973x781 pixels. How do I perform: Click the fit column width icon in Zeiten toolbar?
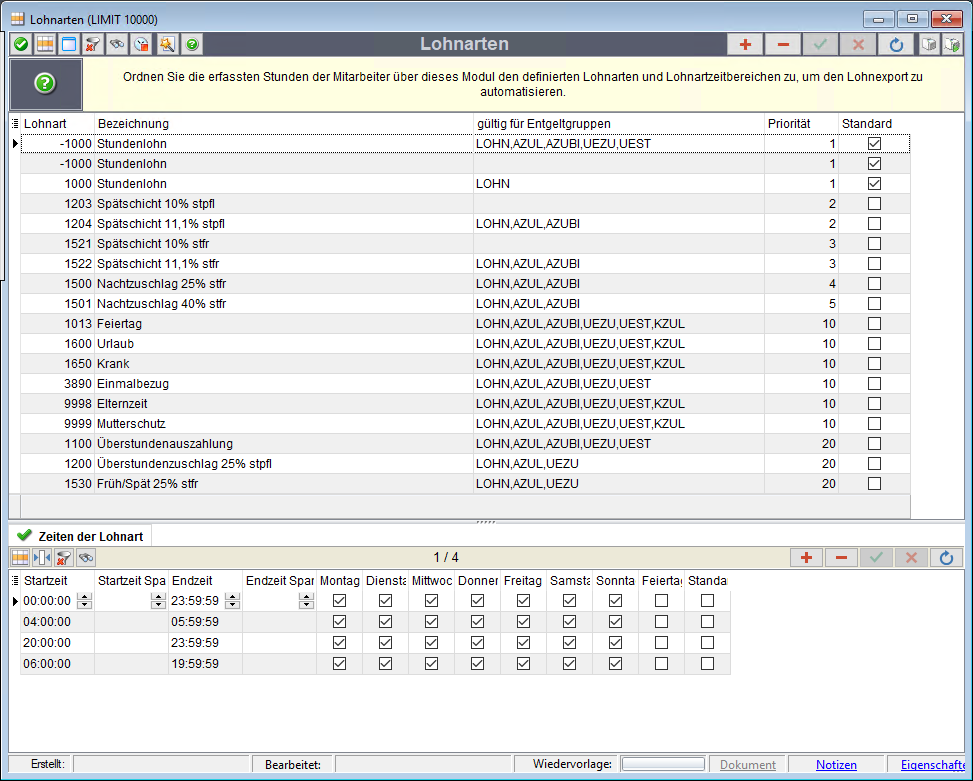click(42, 557)
